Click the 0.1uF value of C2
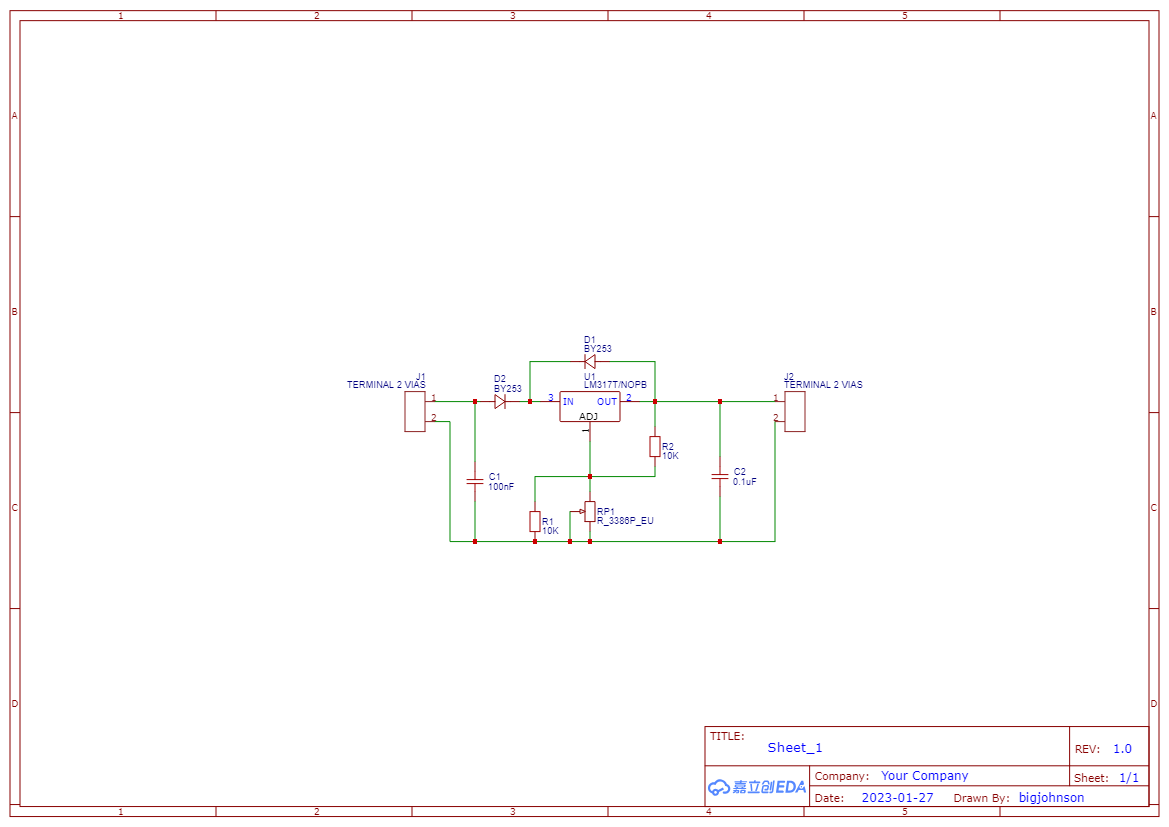 (x=744, y=482)
